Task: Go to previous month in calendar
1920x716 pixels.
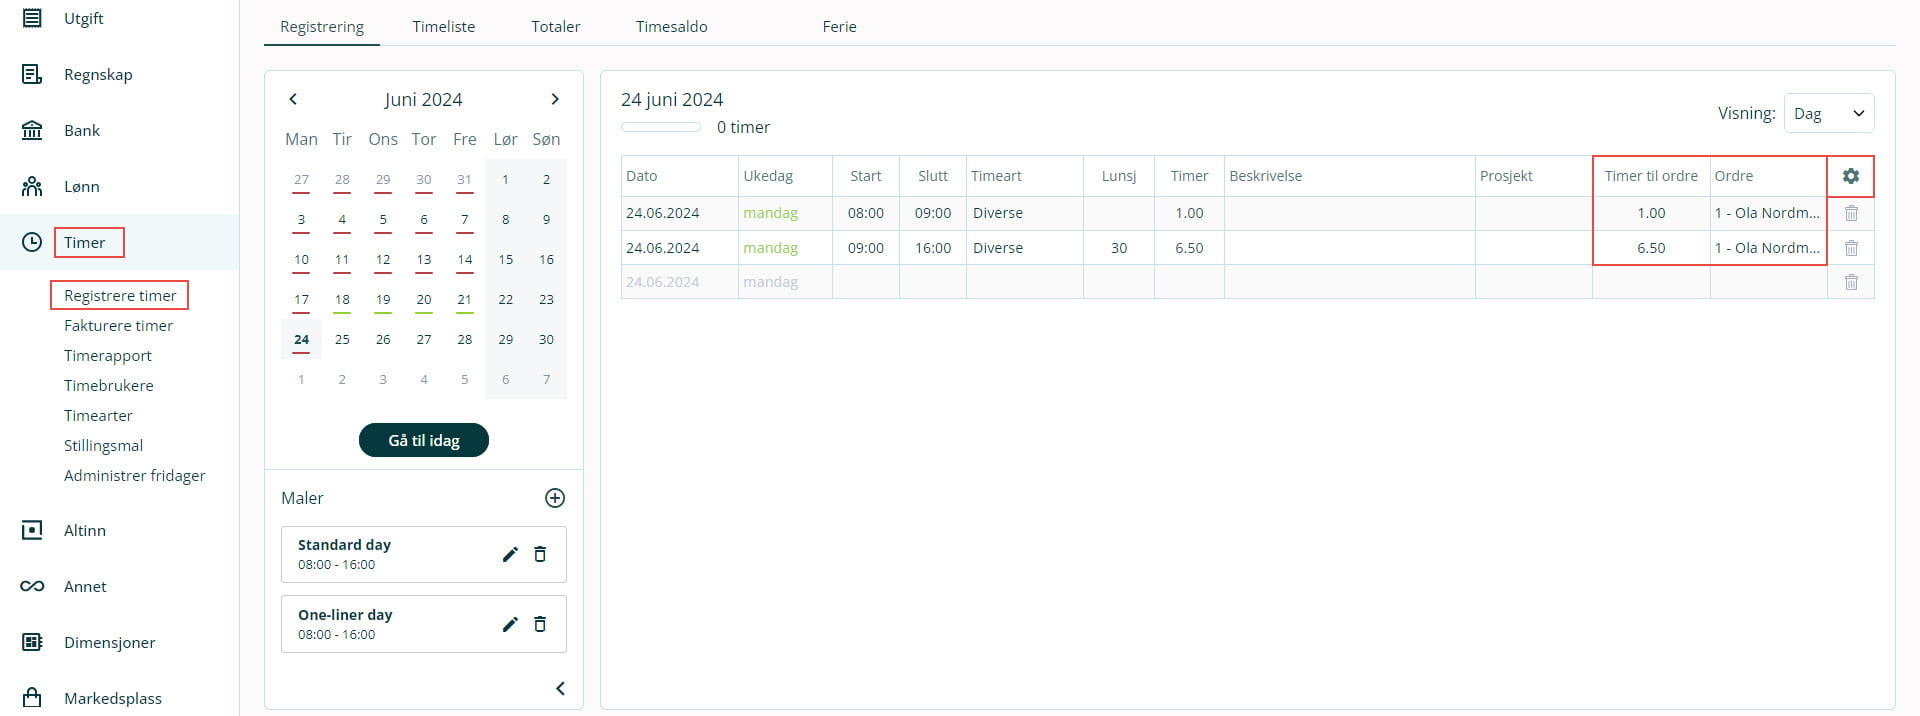Action: [x=293, y=99]
